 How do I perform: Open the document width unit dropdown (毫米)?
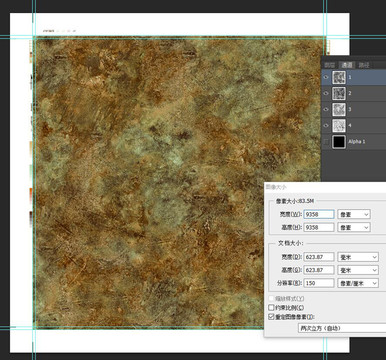(x=358, y=257)
